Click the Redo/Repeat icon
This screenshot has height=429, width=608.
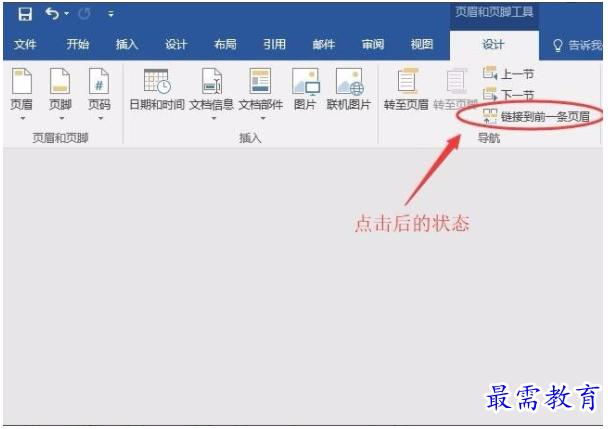pos(84,14)
